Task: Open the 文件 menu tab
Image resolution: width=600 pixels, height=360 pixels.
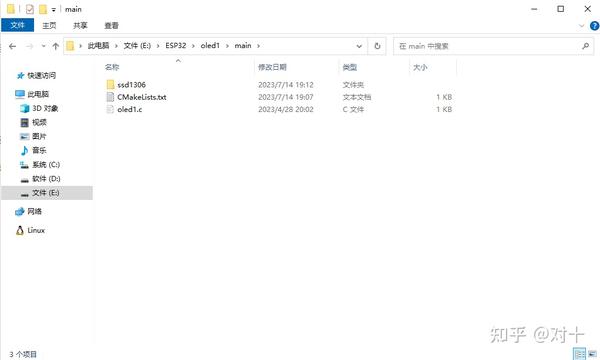Action: [17, 25]
